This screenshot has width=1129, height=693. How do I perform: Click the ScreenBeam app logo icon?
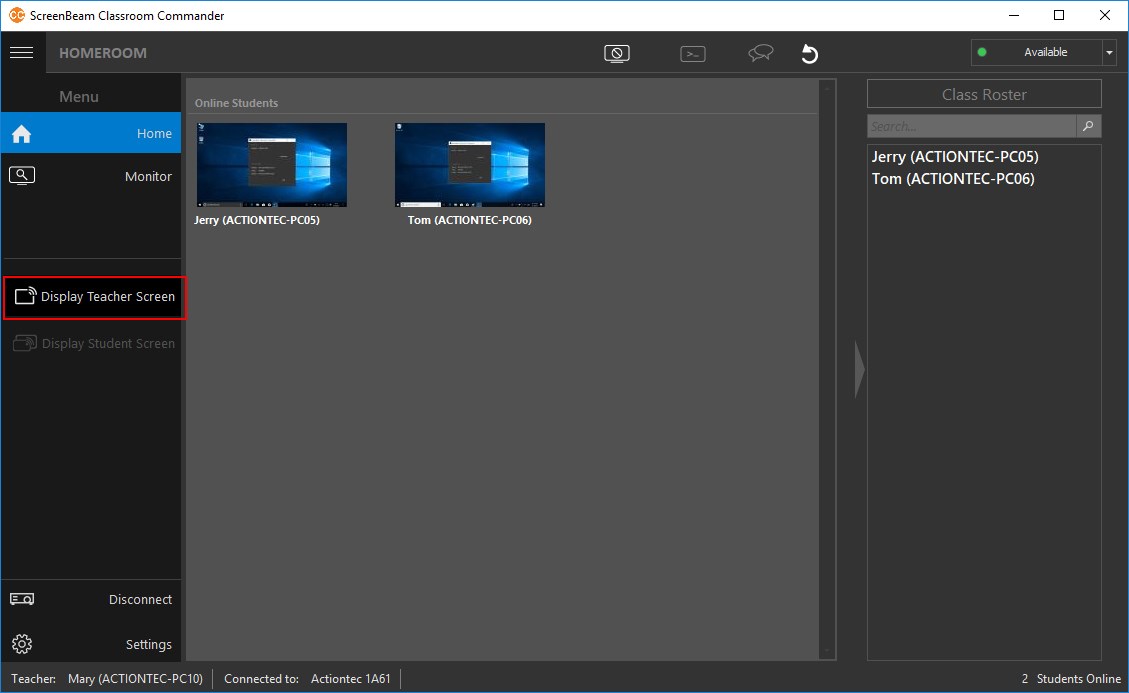coord(16,15)
